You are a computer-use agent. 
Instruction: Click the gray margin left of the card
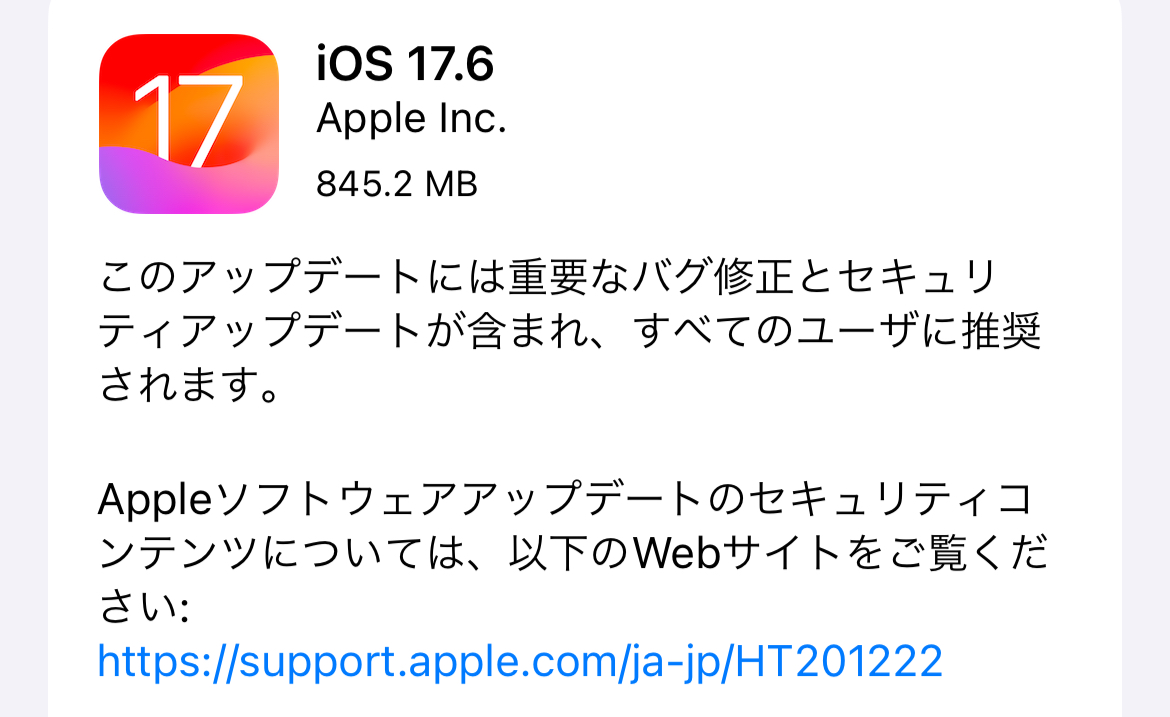coord(24,358)
